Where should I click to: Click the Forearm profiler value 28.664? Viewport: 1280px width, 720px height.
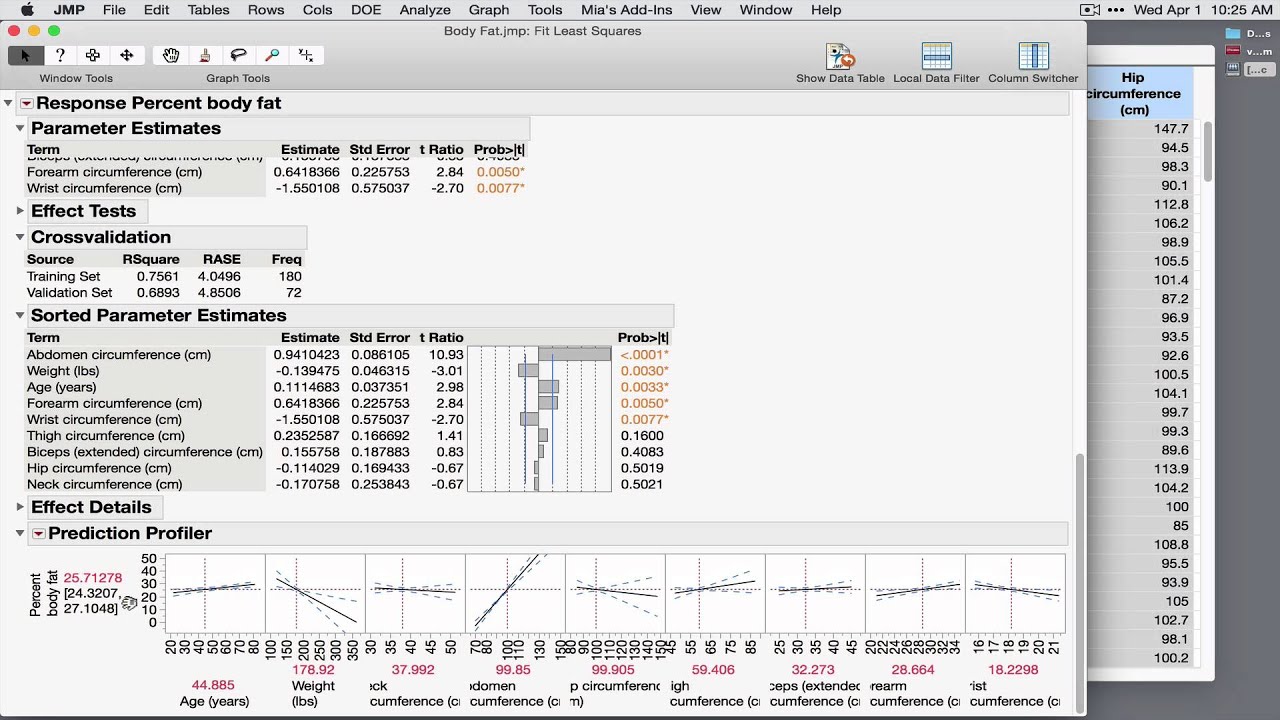pos(913,669)
